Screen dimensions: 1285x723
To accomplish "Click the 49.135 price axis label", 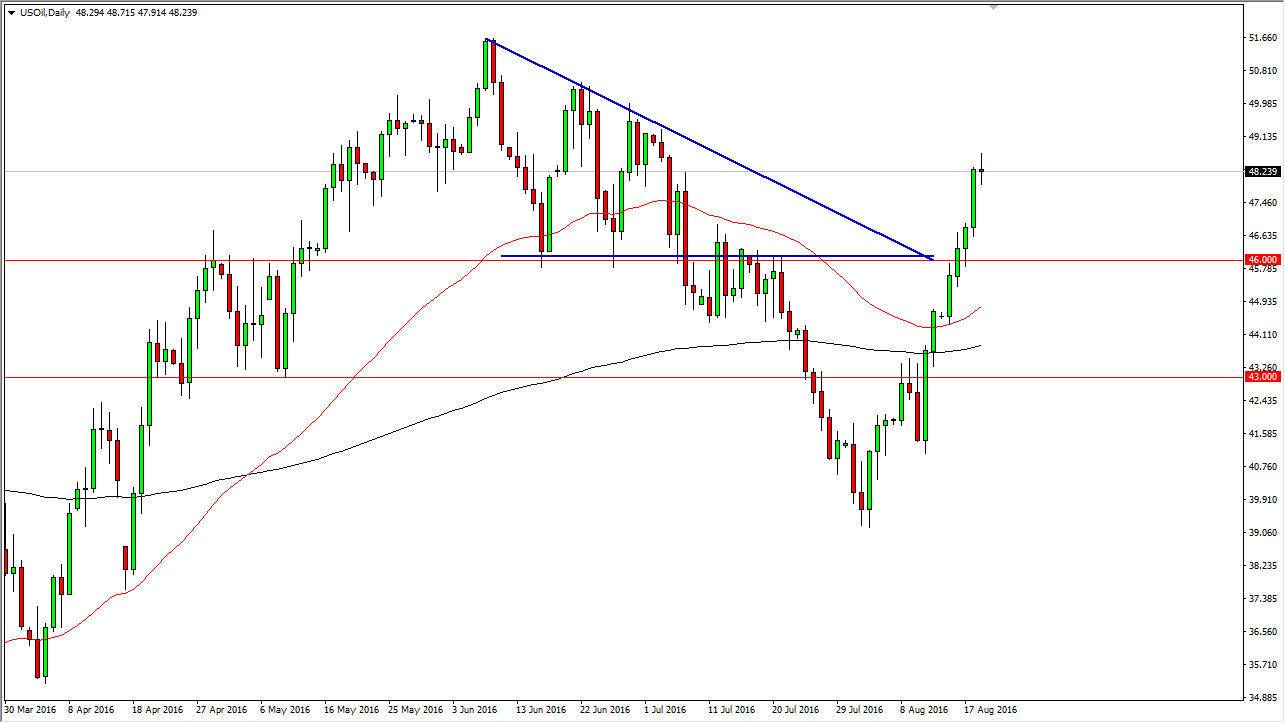I will [x=1263, y=137].
